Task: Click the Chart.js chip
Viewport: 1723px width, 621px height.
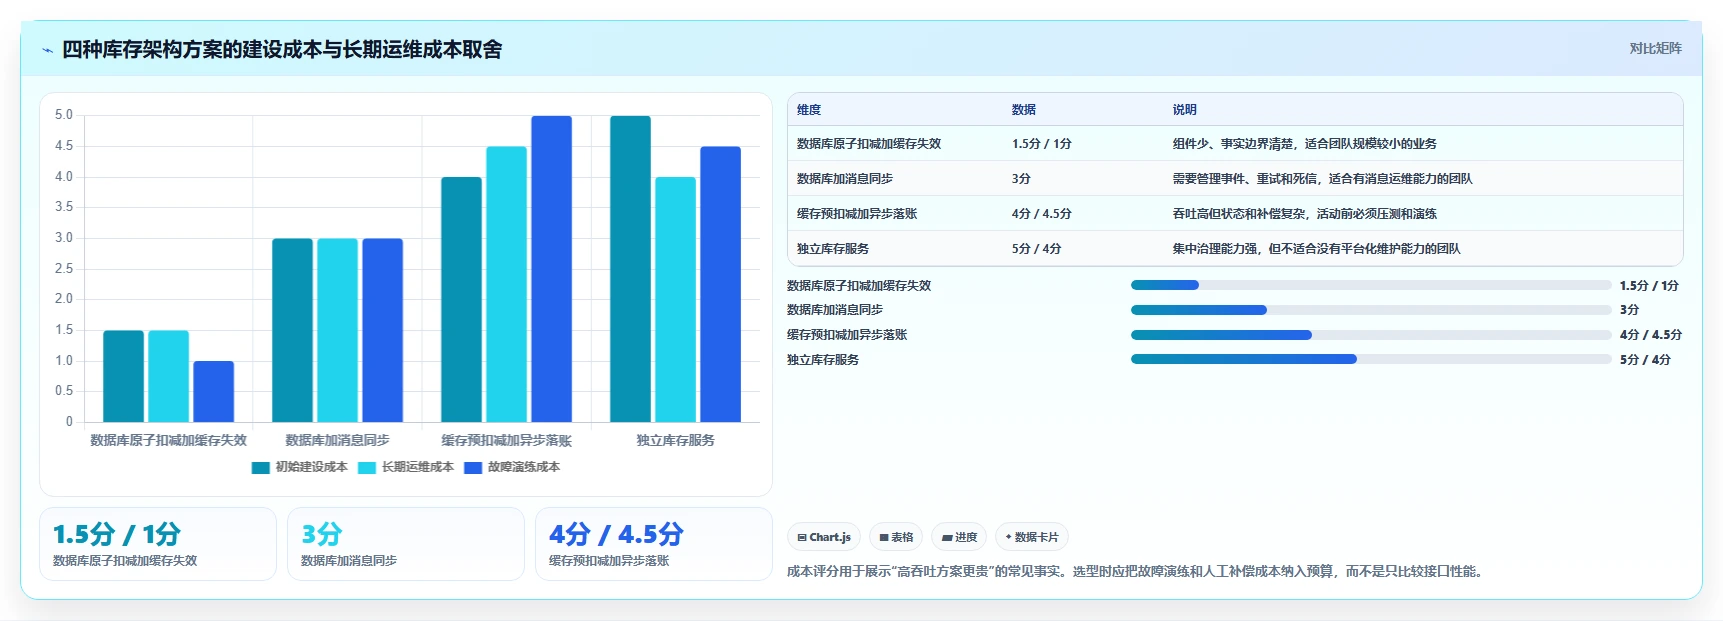Action: [x=824, y=537]
